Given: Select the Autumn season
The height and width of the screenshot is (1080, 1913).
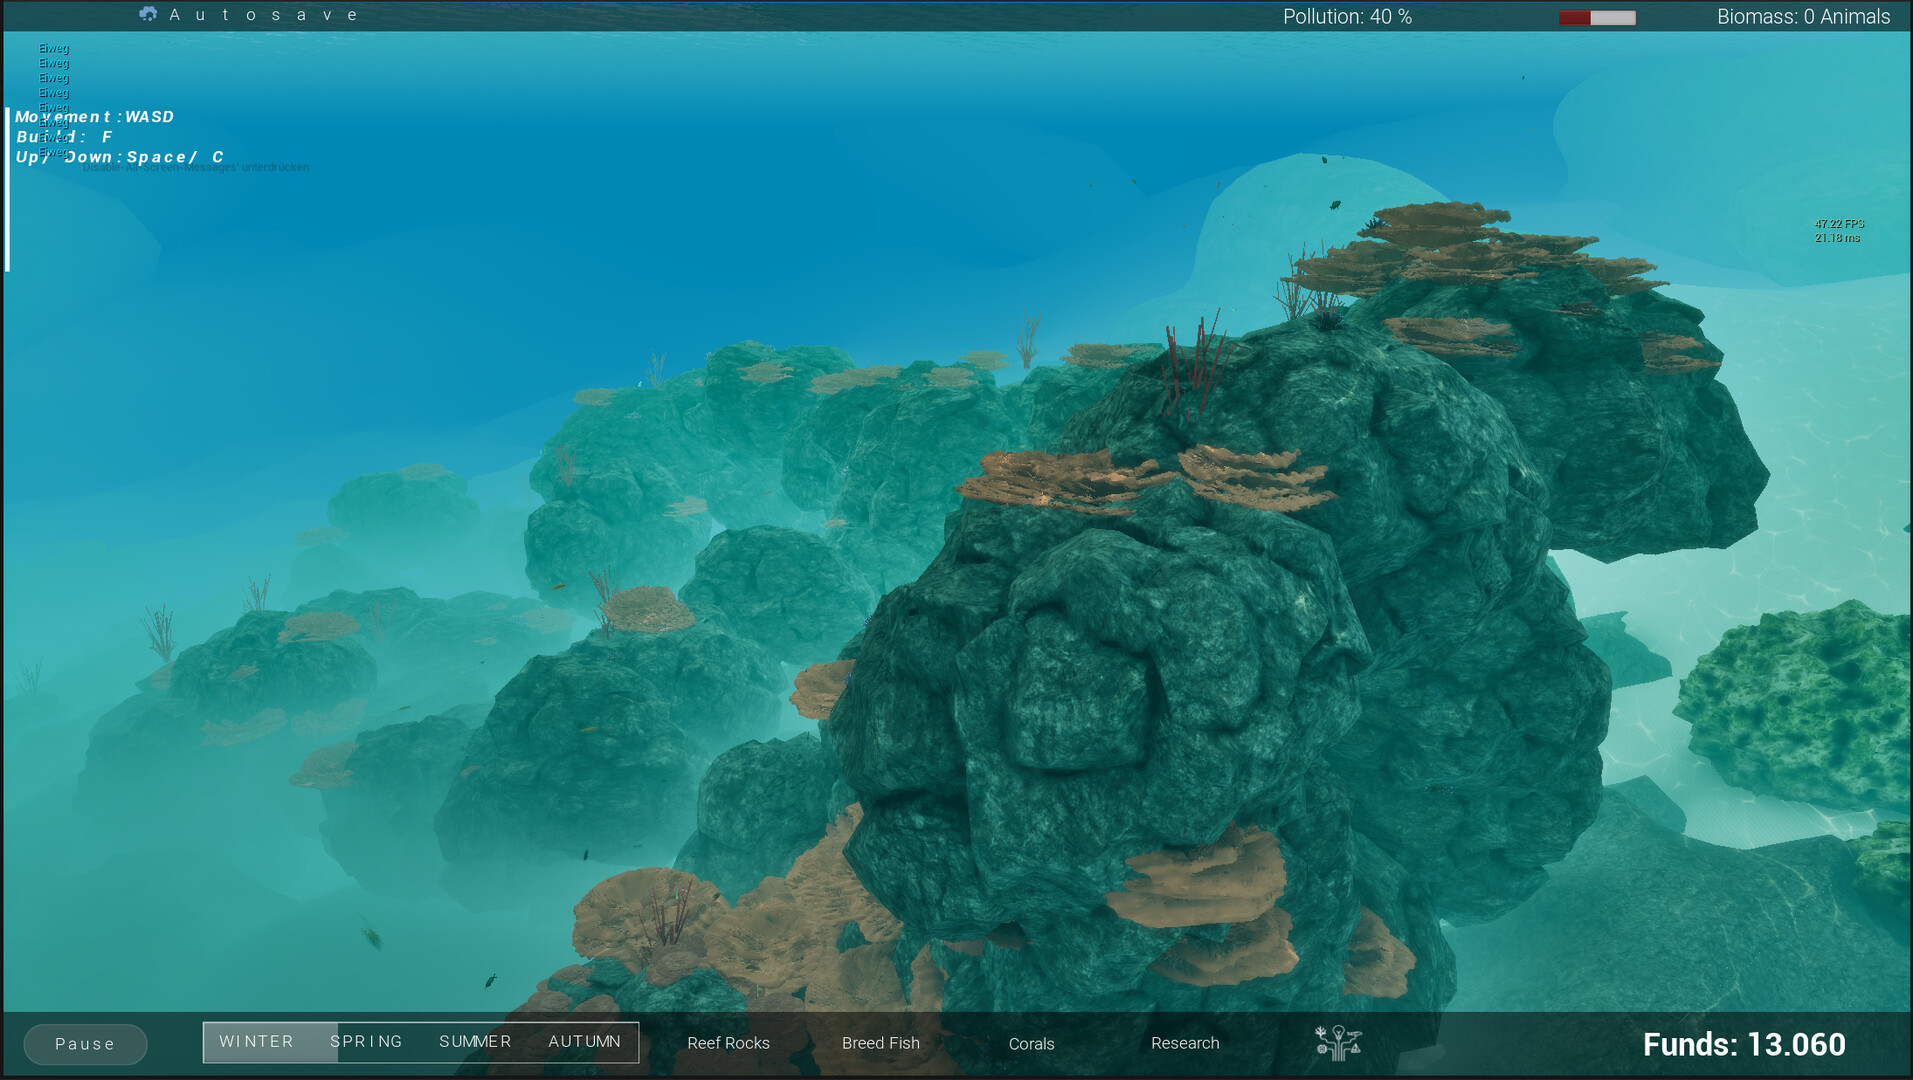Looking at the screenshot, I should (x=584, y=1041).
